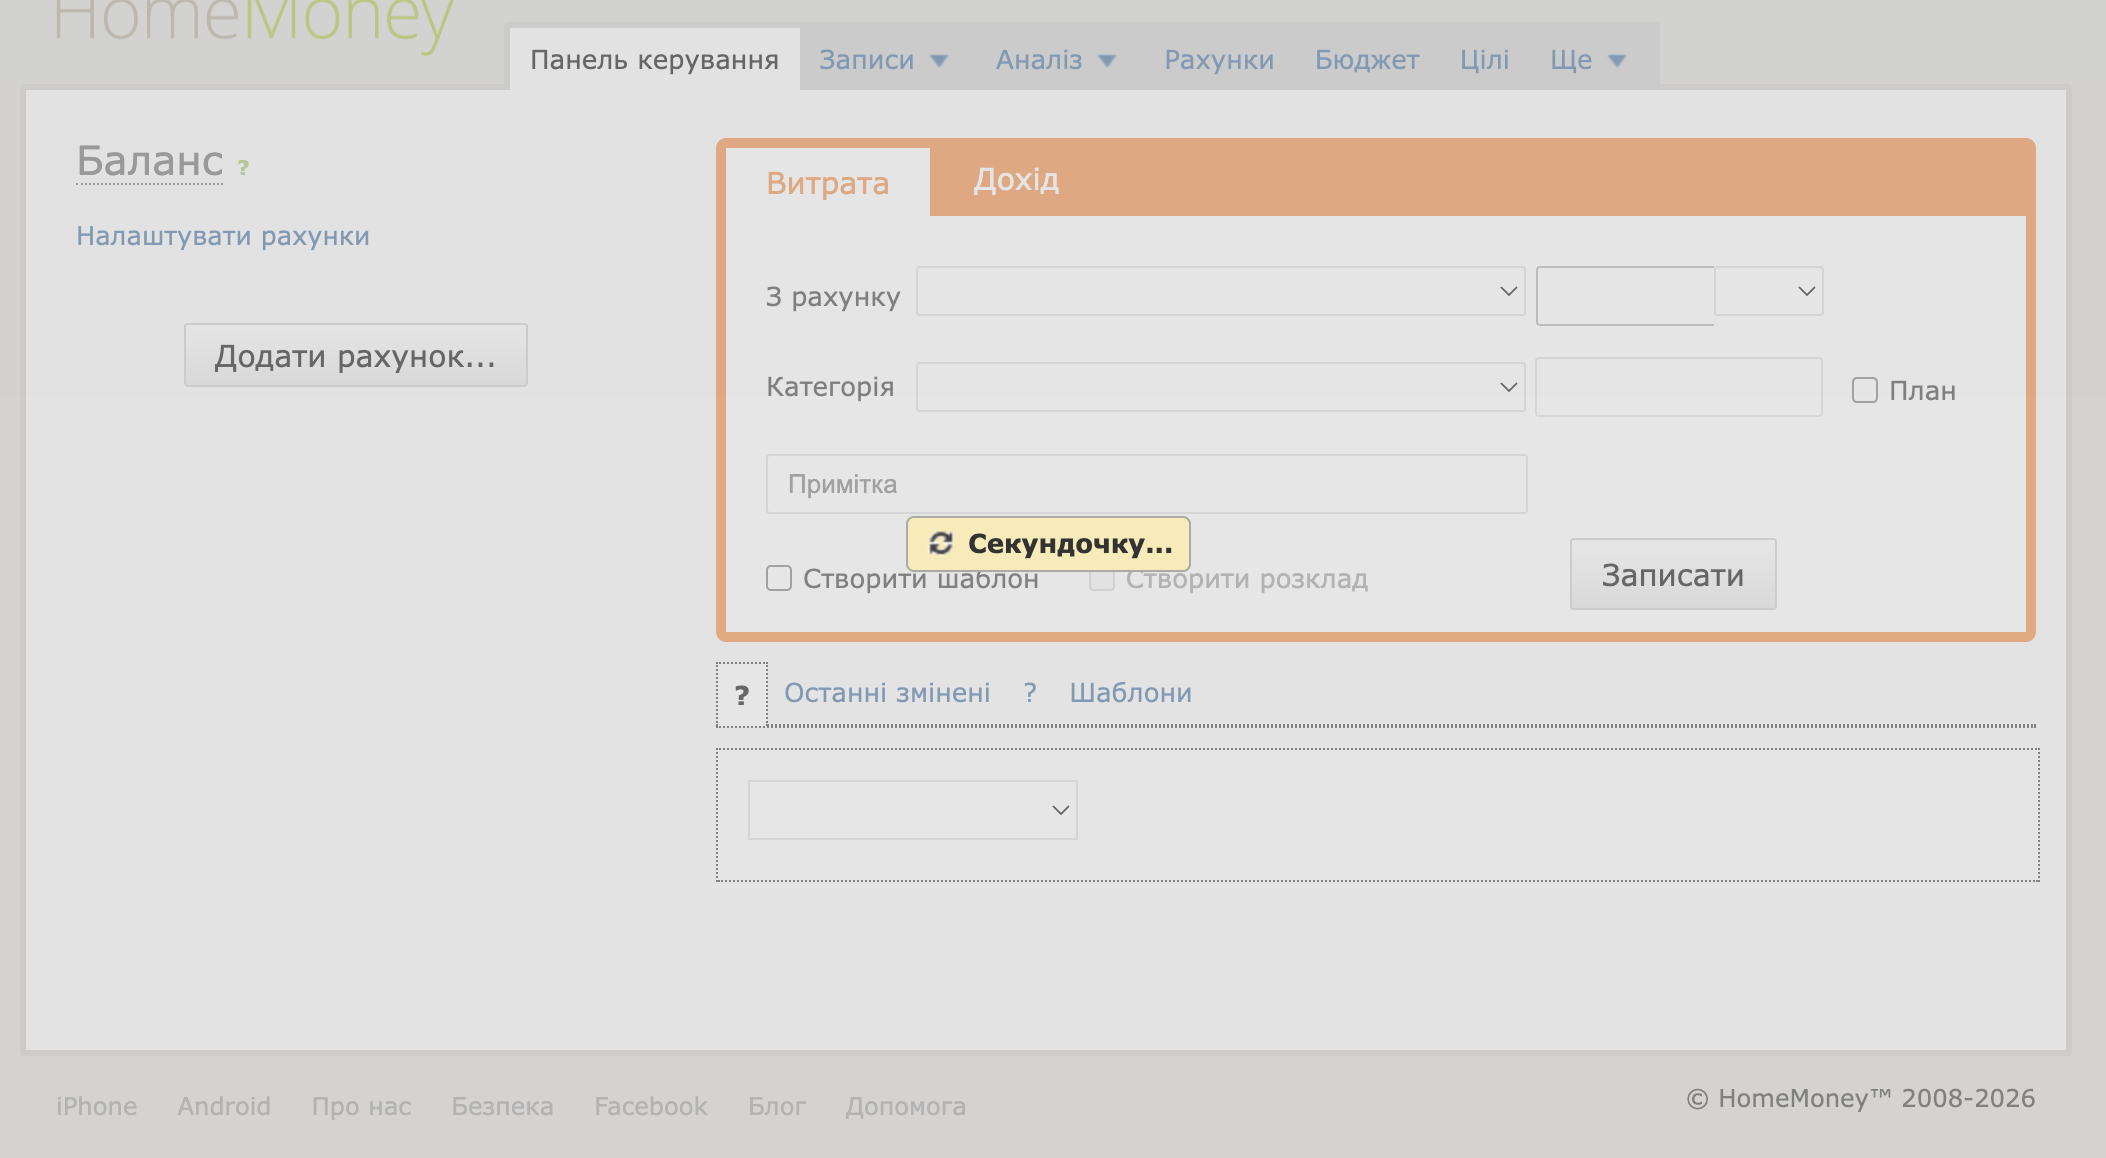The width and height of the screenshot is (2106, 1158).
Task: Click the boxed question mark before Останні змінені
Action: [742, 695]
